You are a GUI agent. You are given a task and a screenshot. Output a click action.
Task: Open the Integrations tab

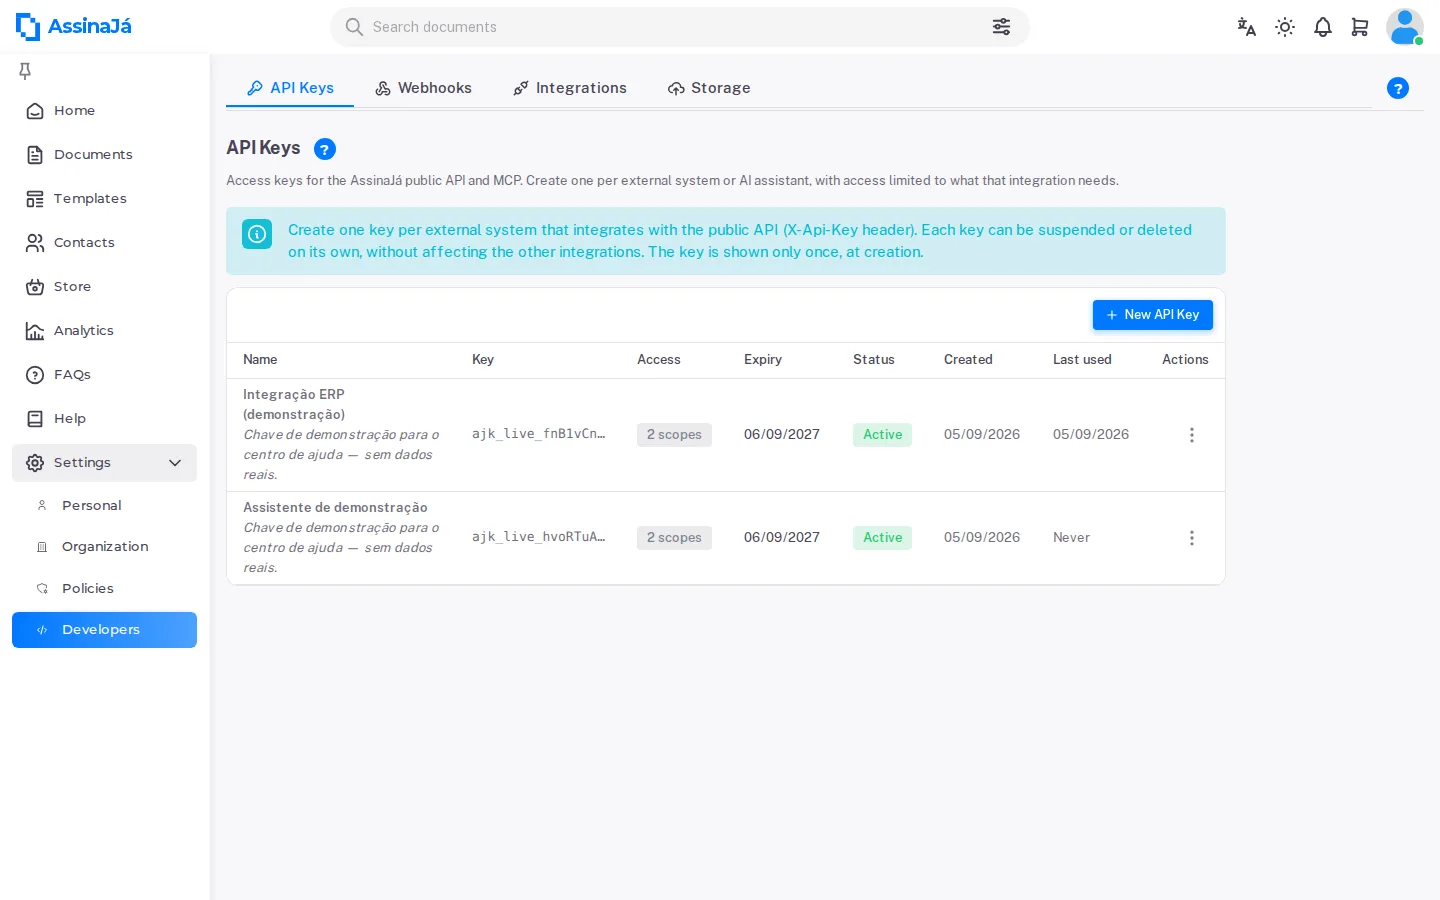(x=570, y=88)
